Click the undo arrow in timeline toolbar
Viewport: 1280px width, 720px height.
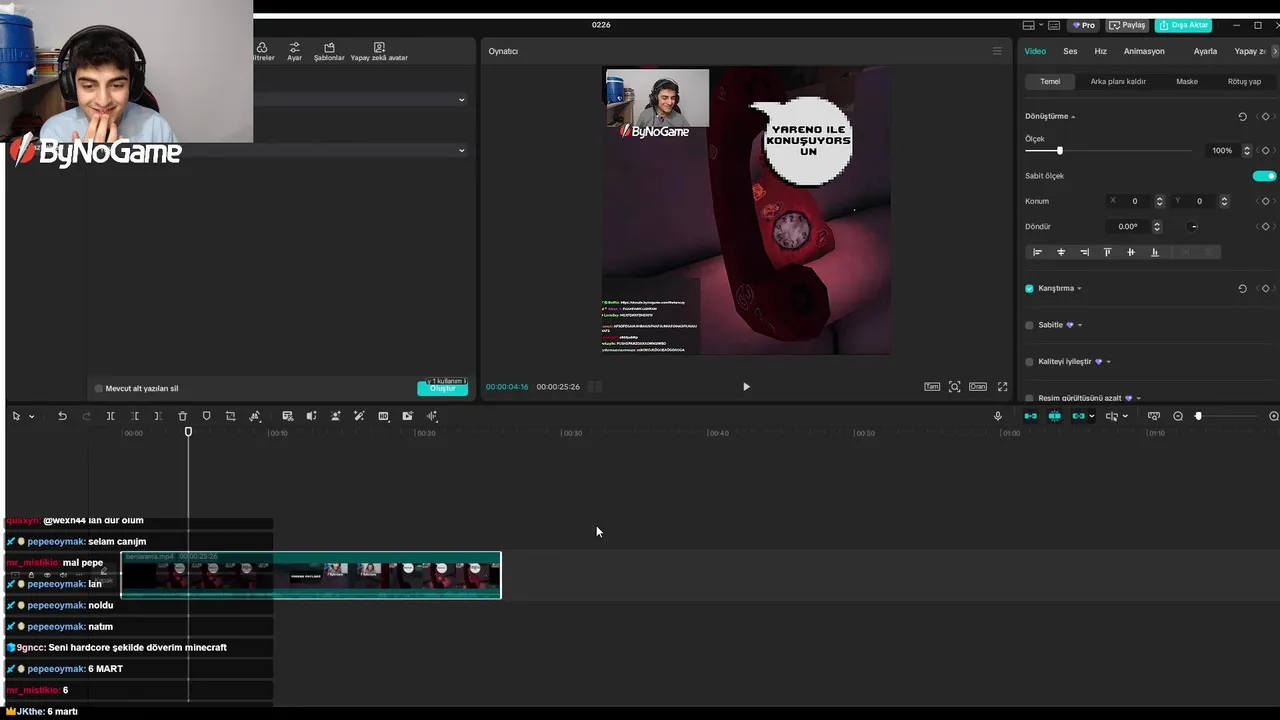(x=62, y=416)
